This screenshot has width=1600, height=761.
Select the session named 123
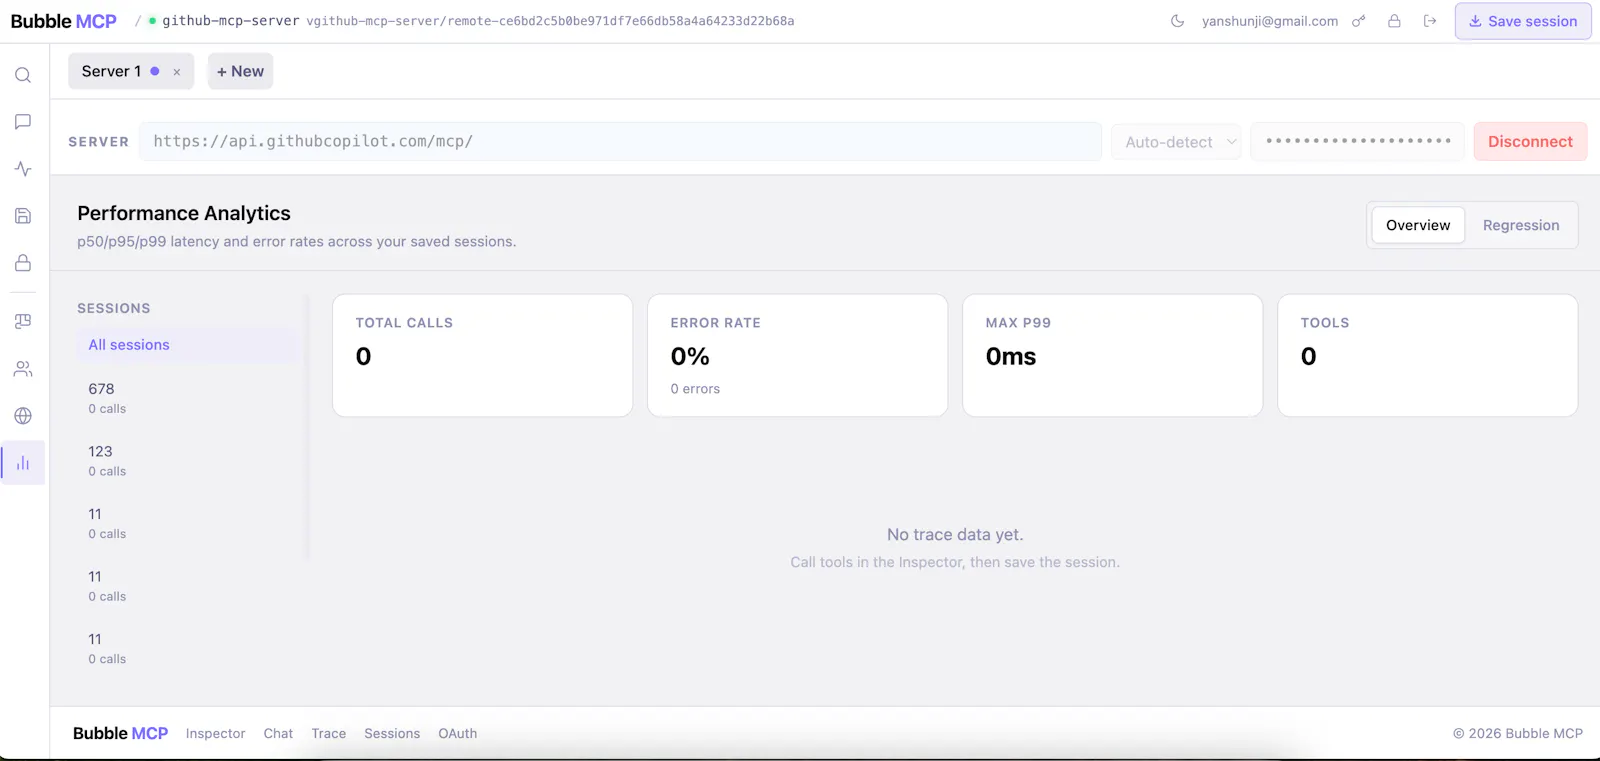[187, 461]
